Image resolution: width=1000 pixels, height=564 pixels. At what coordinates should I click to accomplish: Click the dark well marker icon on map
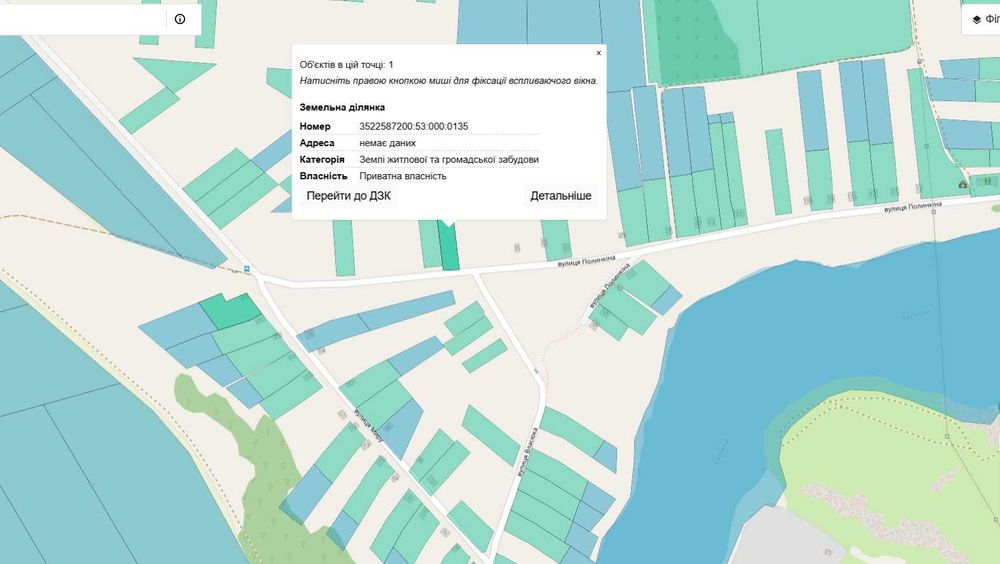(x=962, y=184)
